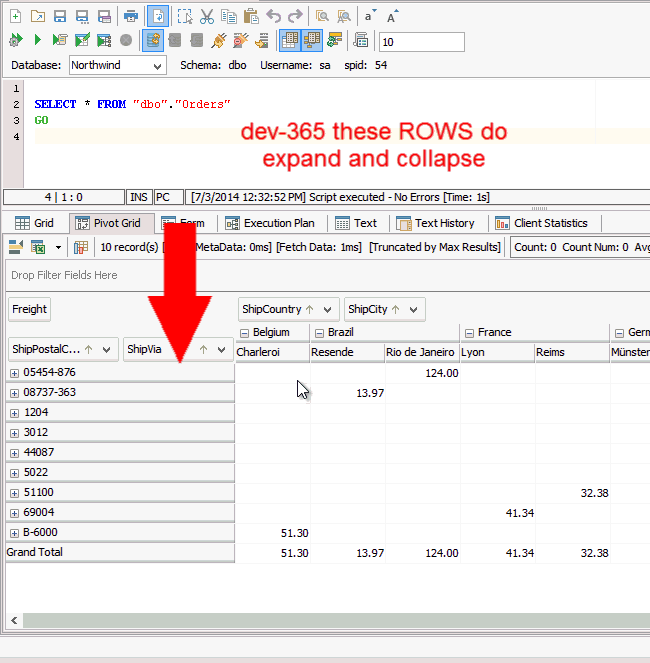Open the Text History tab
The image size is (650, 663).
click(436, 223)
